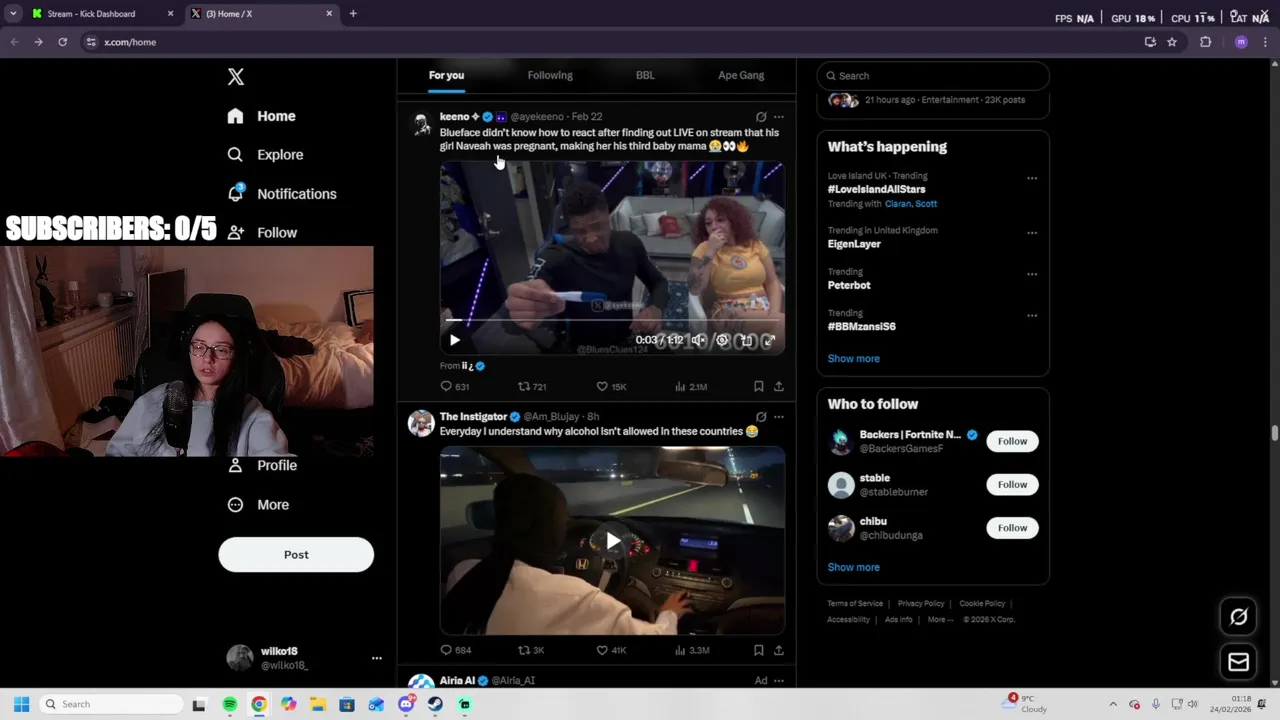Open Grok icon on The Instigator post
The height and width of the screenshot is (720, 1280).
[x=761, y=417]
